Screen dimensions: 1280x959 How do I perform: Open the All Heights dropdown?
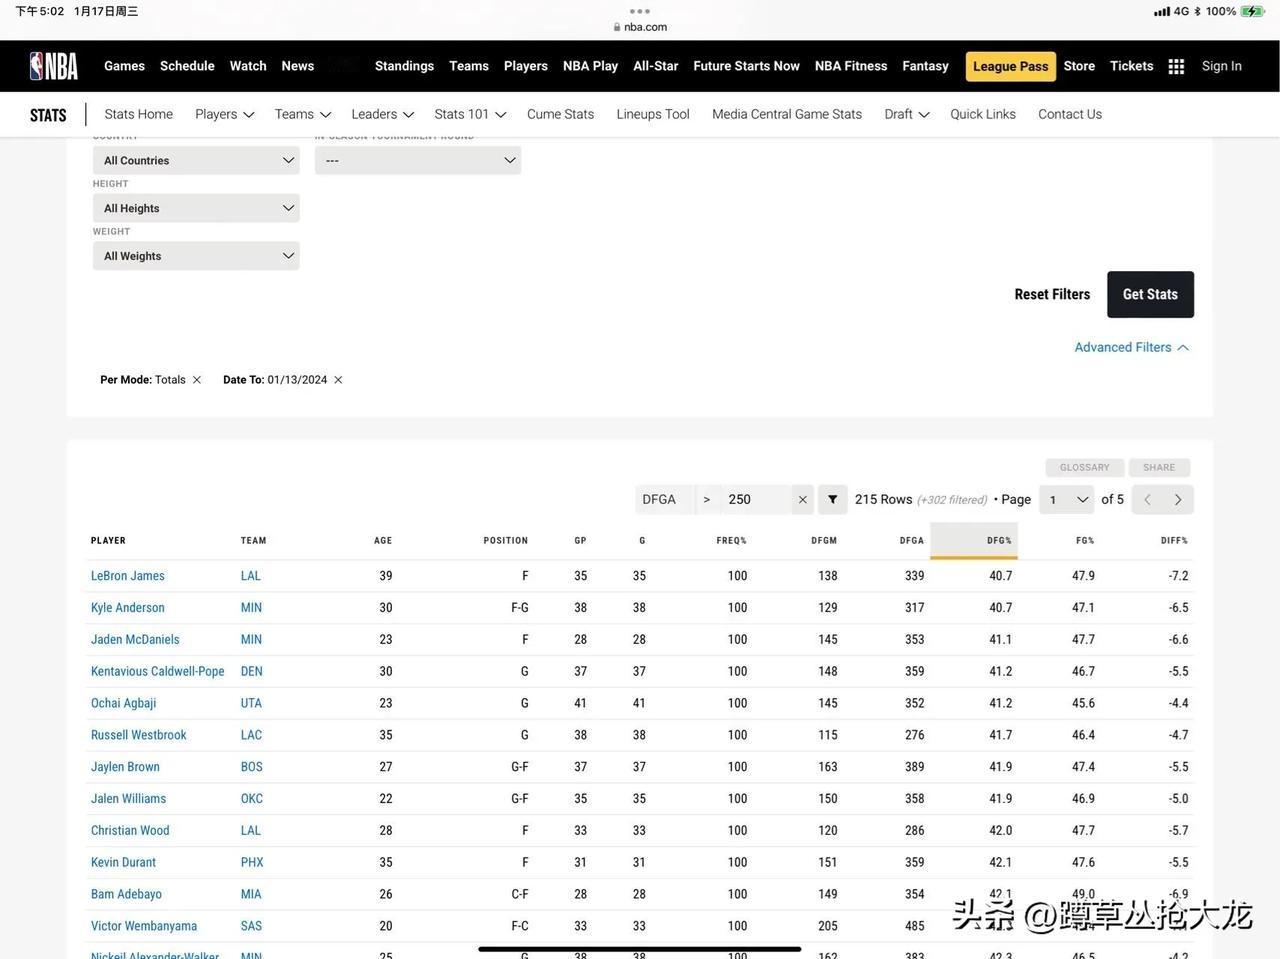pyautogui.click(x=196, y=208)
